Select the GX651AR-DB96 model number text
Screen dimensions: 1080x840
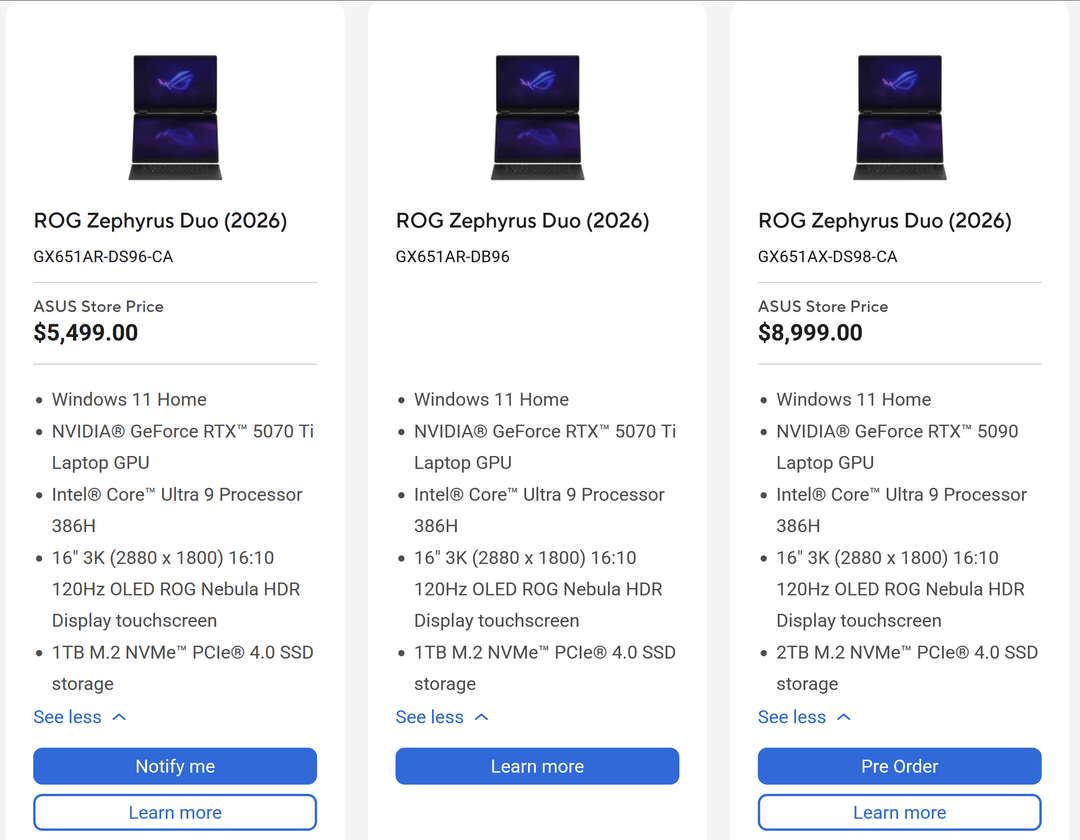(x=452, y=257)
